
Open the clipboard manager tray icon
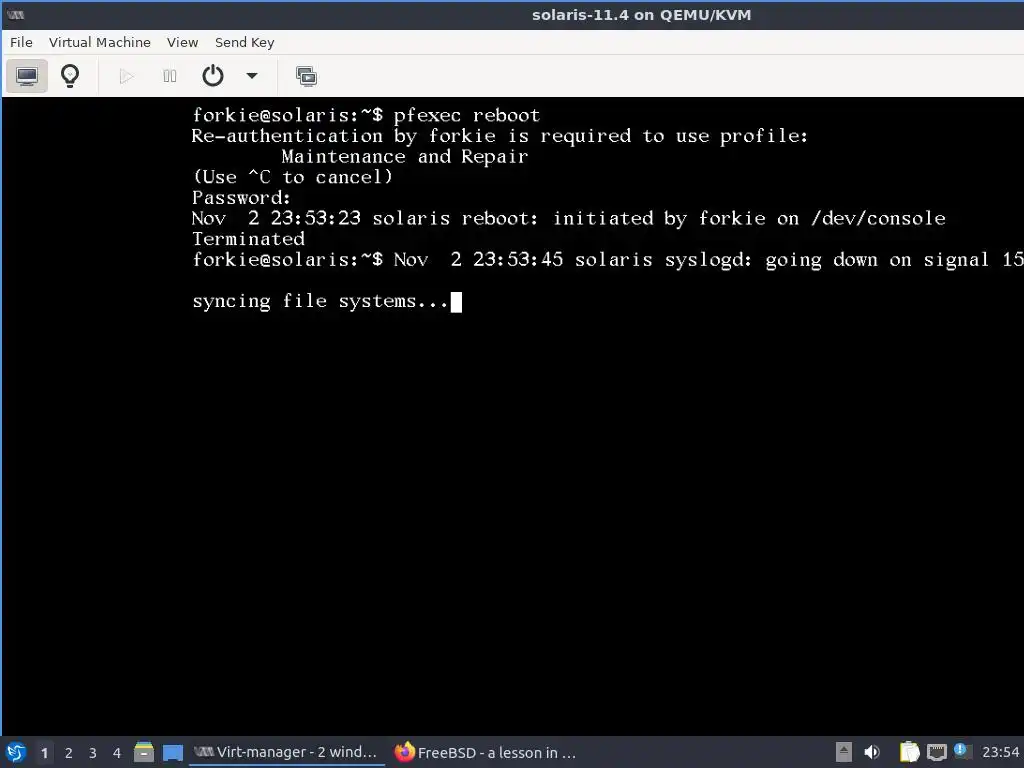pyautogui.click(x=909, y=752)
